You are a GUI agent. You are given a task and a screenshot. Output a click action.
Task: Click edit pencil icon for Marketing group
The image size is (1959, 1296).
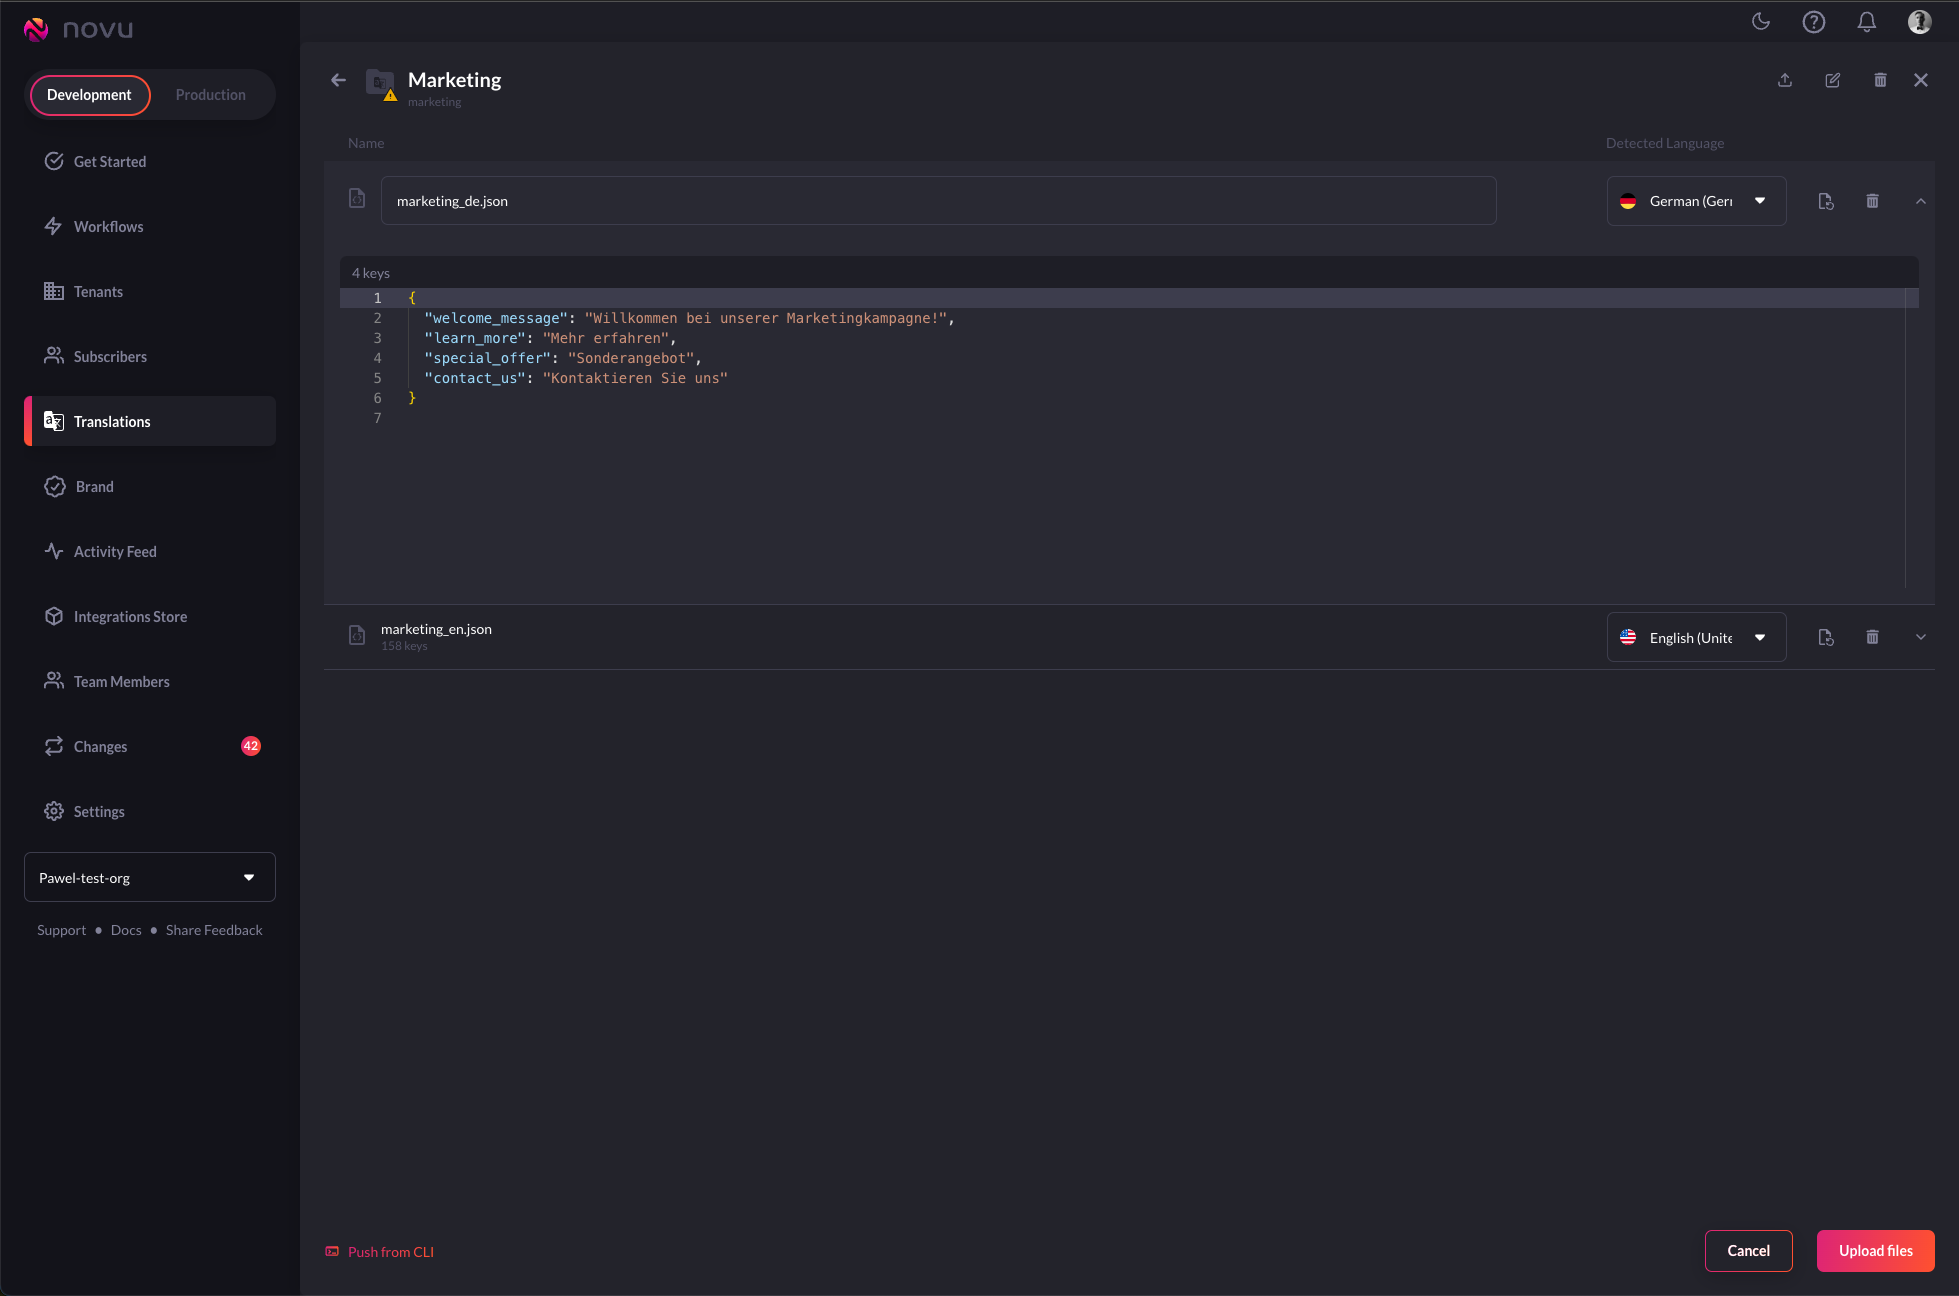tap(1833, 80)
